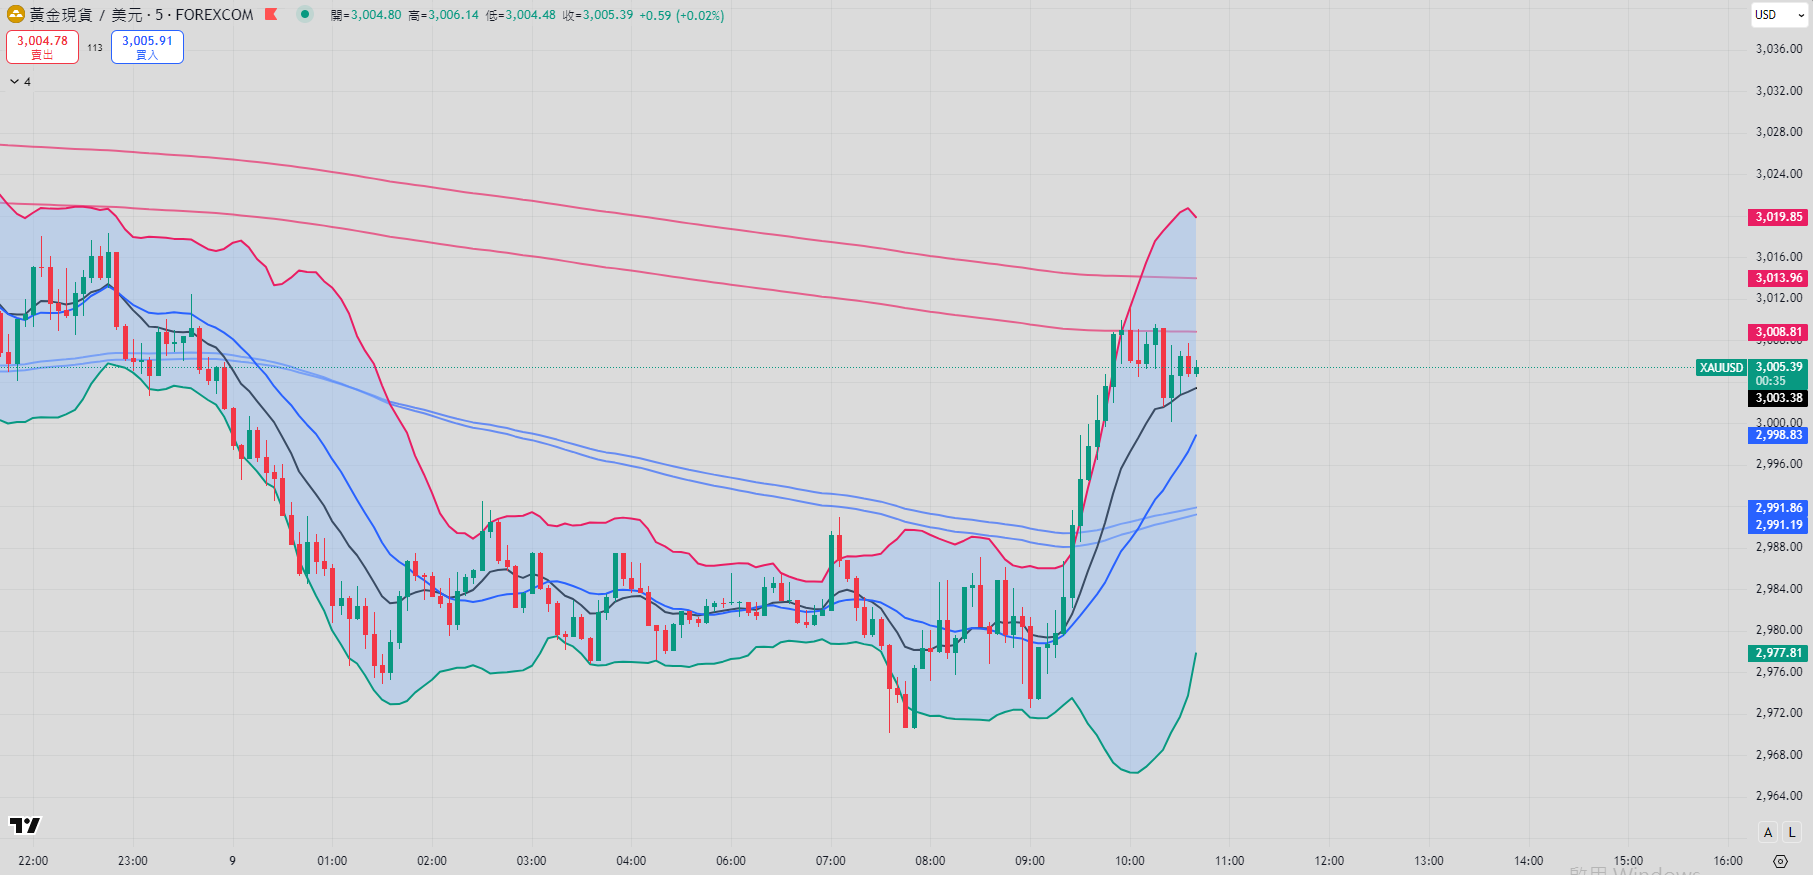Click the blue 2,991.19 price label
The image size is (1813, 875).
pos(1779,525)
